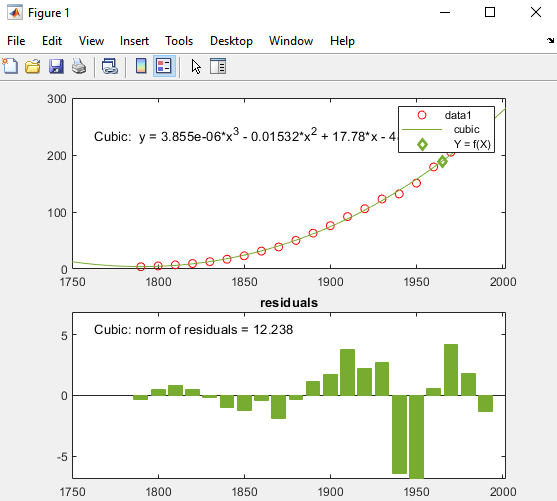Activate the Edit Plot arrow tool
The width and height of the screenshot is (557, 501).
196,66
